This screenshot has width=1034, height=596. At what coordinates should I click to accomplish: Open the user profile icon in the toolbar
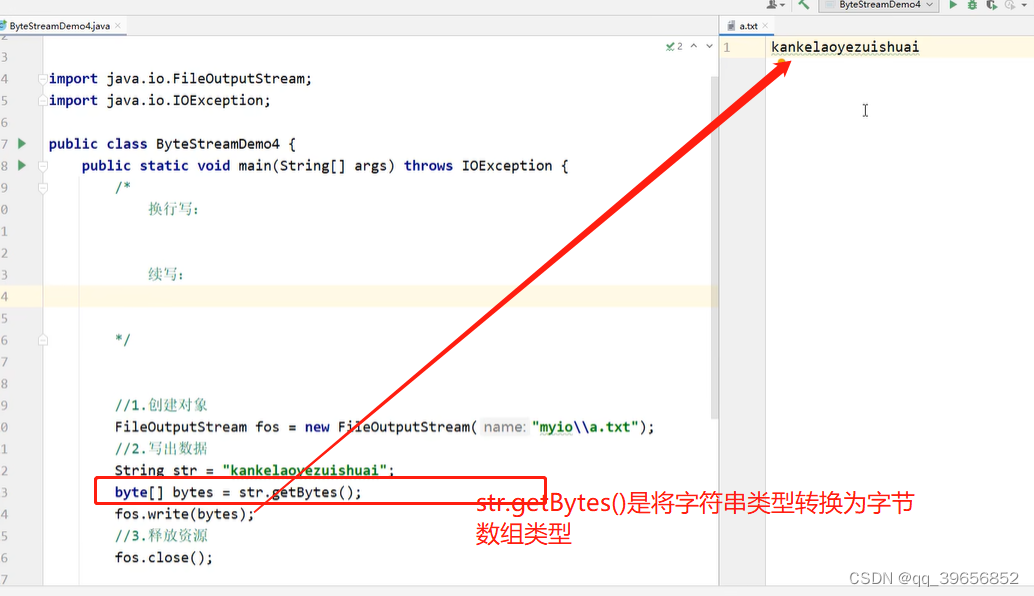(771, 6)
